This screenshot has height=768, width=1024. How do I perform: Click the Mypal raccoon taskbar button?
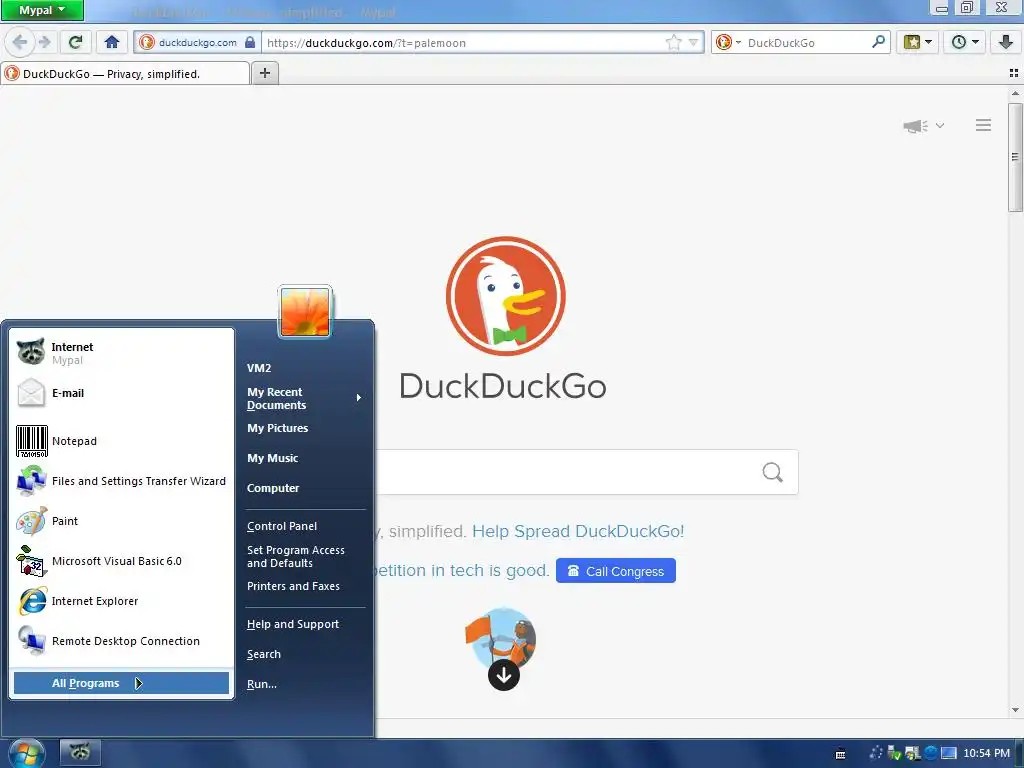pyautogui.click(x=80, y=753)
